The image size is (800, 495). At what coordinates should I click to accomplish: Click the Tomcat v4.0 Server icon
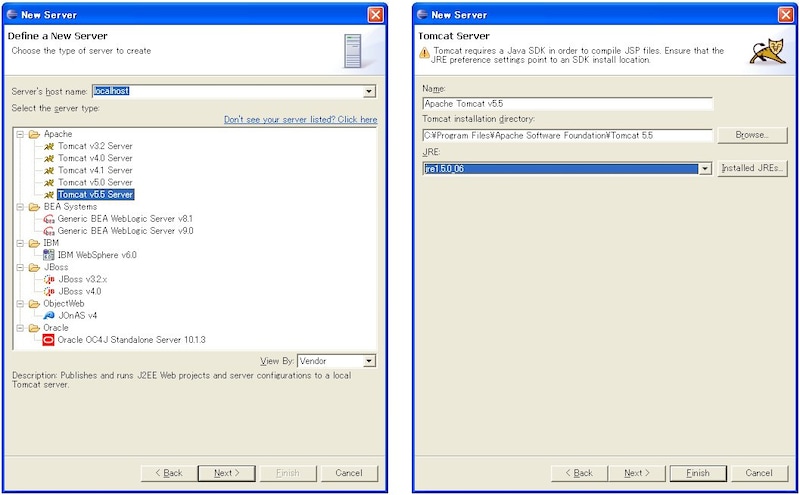click(49, 159)
